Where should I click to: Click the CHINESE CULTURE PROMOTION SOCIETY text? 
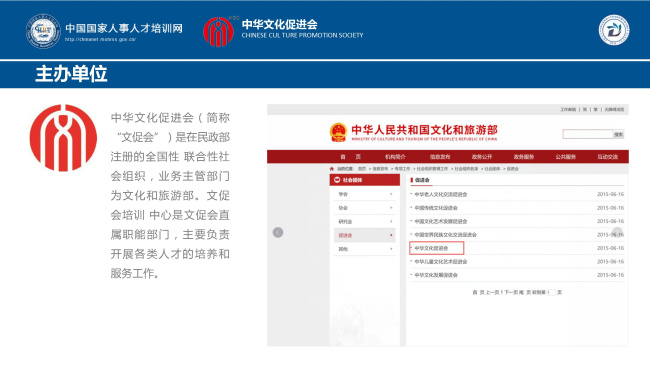pos(302,36)
